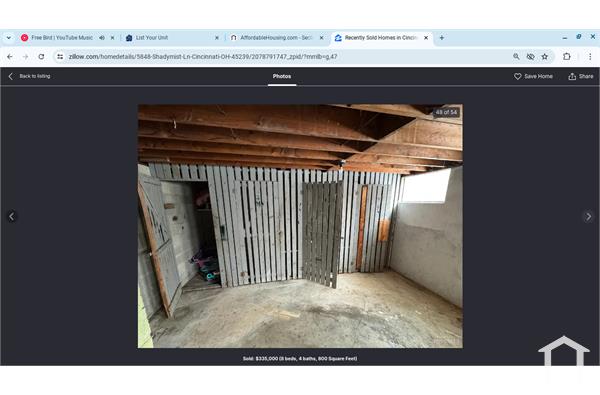Image resolution: width=600 pixels, height=395 pixels.
Task: Open a new browser tab
Action: [442, 38]
